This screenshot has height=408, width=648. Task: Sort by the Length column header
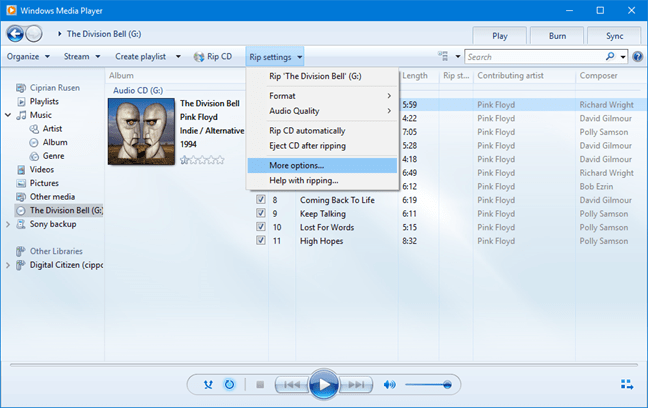pos(418,76)
